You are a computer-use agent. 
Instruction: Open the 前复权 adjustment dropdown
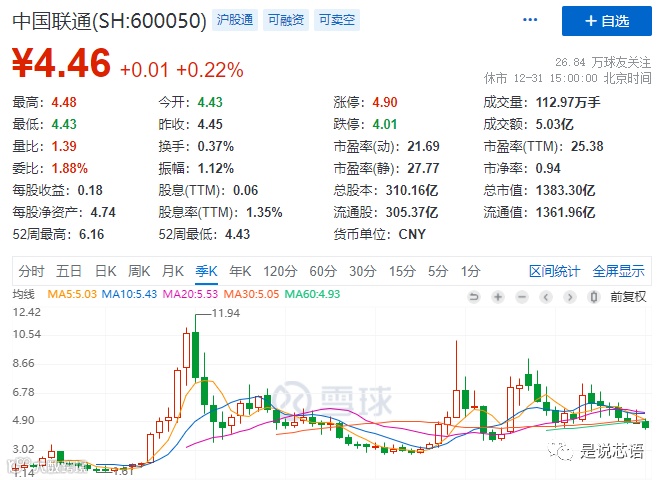pyautogui.click(x=628, y=297)
